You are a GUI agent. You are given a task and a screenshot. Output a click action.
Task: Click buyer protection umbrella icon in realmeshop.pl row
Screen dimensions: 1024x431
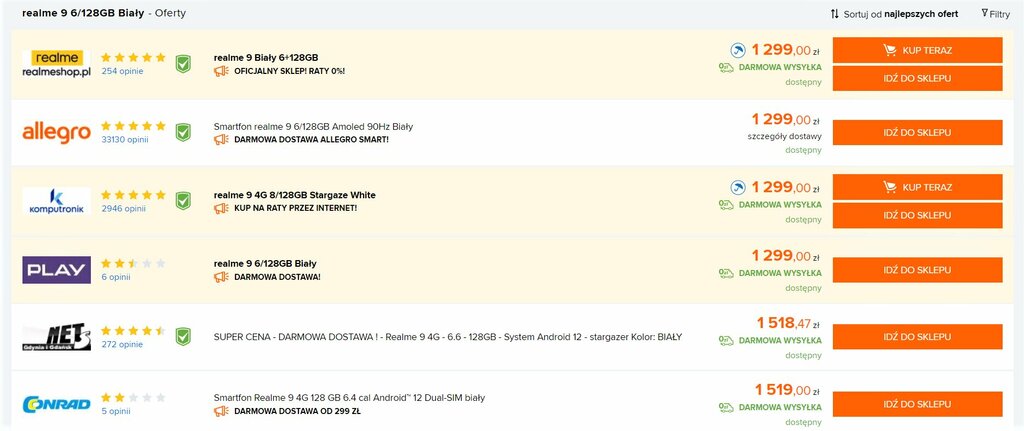738,50
